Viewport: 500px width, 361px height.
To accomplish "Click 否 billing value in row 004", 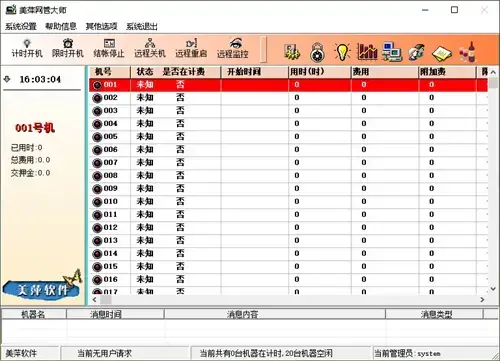I will [x=180, y=123].
